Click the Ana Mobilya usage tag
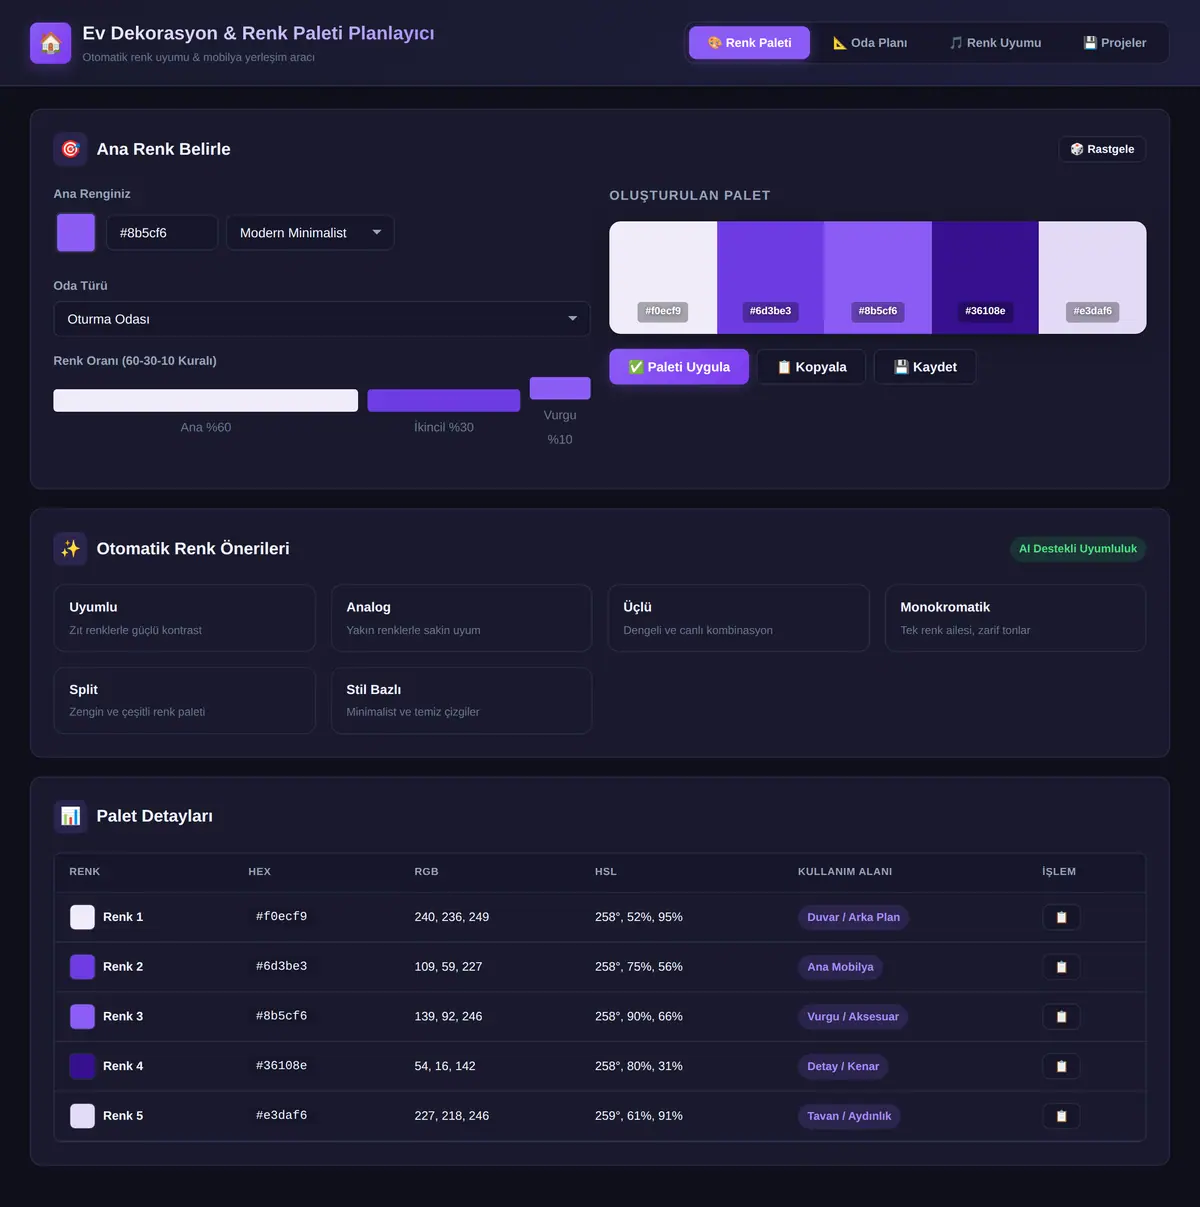Viewport: 1200px width, 1207px height. tap(840, 967)
